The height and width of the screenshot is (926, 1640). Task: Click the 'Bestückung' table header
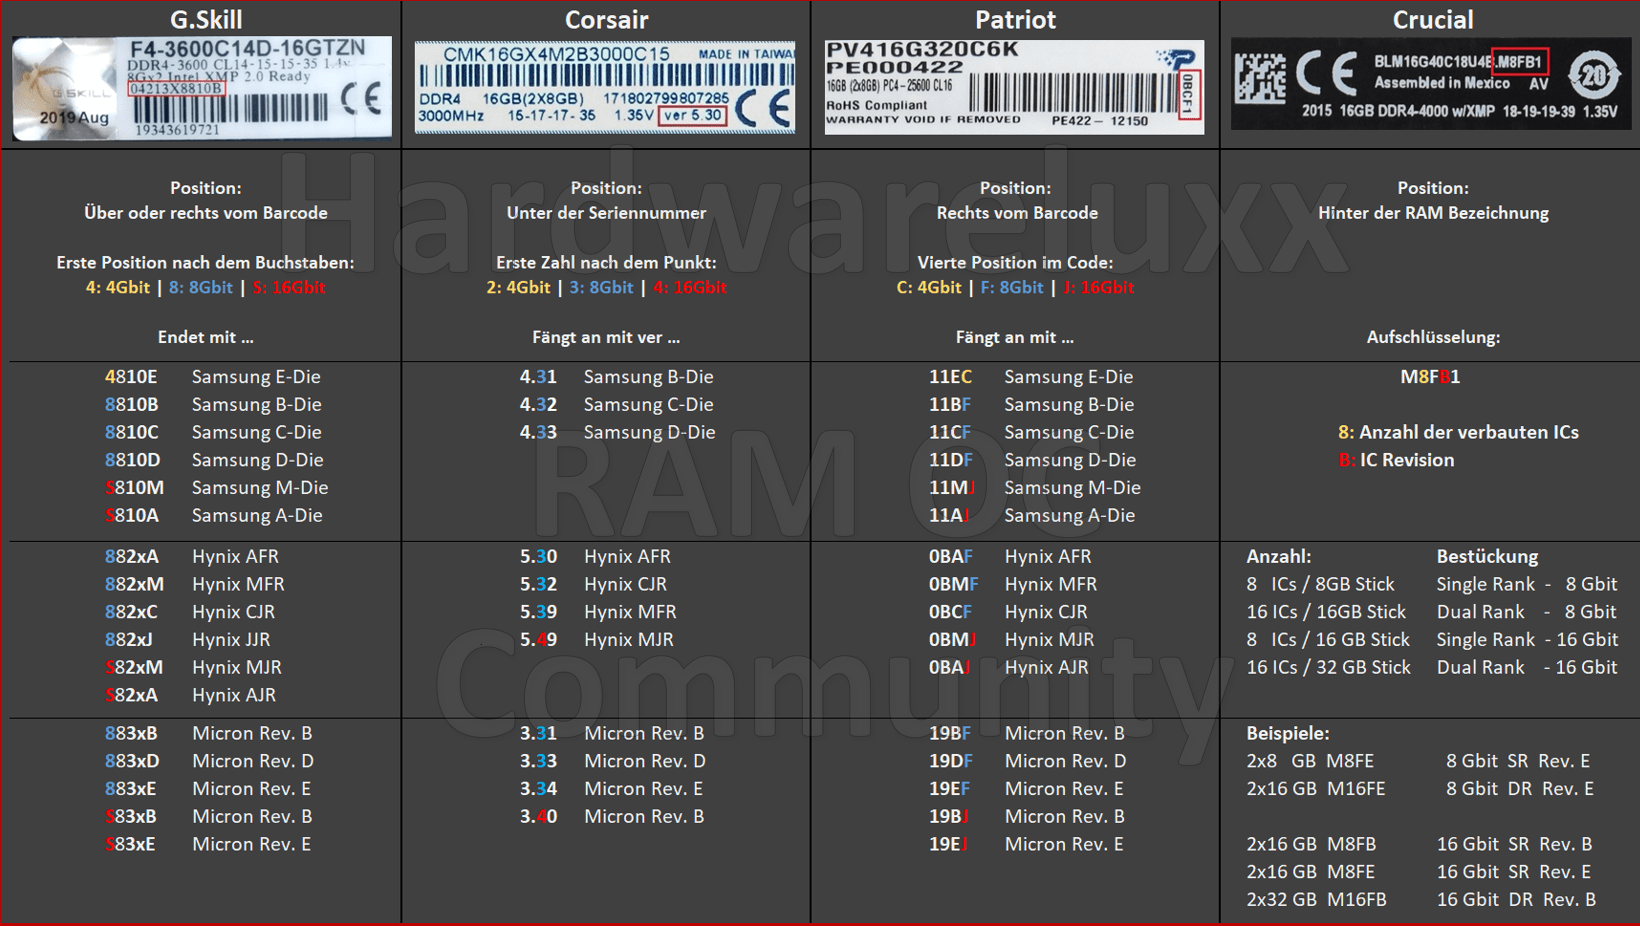pos(1487,556)
